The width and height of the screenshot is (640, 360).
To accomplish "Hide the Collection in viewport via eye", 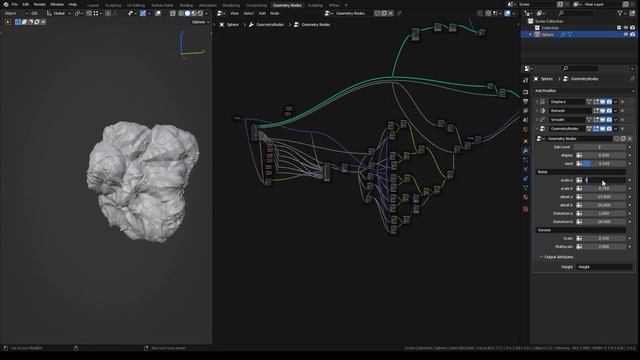I will (626, 28).
